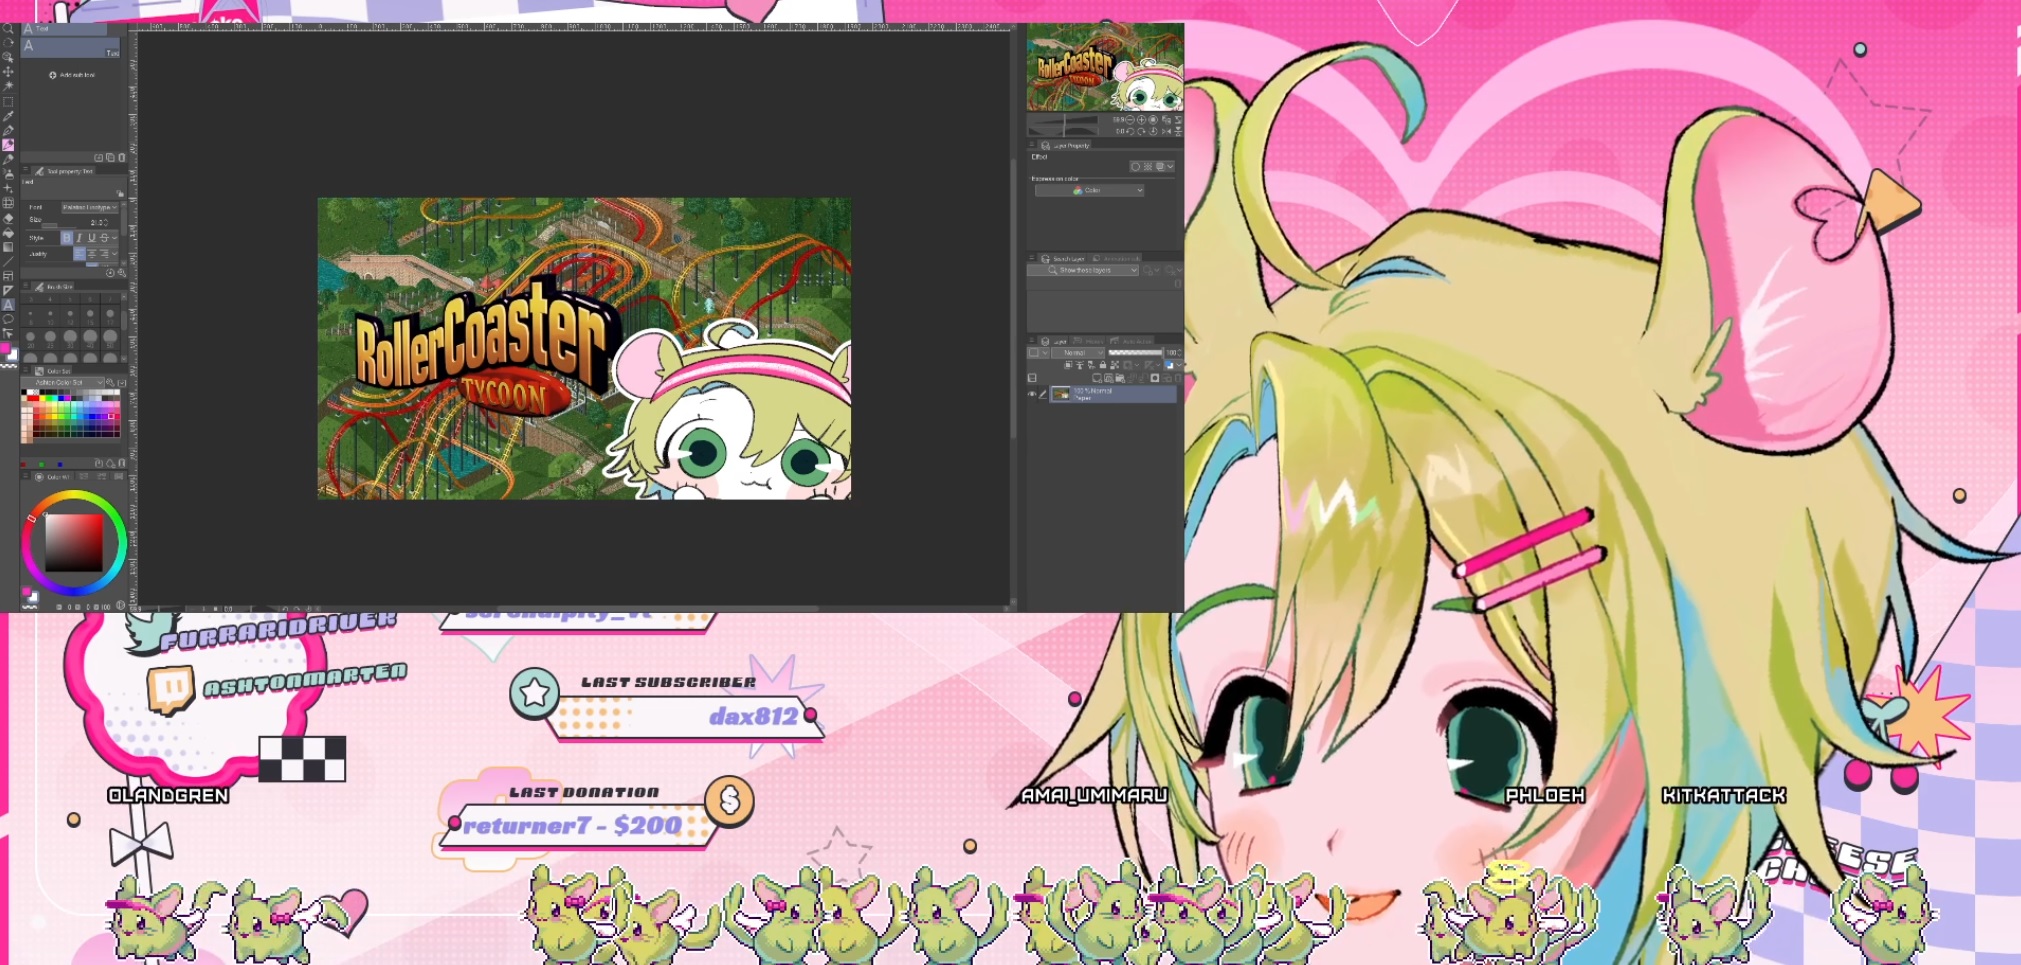2021x965 pixels.
Task: Select the Auto select magic wand tool
Action: 8,85
